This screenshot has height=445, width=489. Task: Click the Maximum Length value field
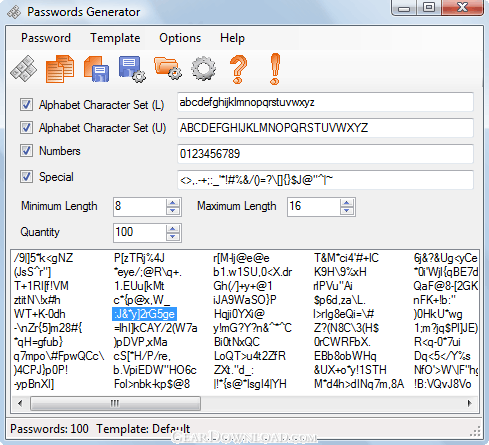314,206
